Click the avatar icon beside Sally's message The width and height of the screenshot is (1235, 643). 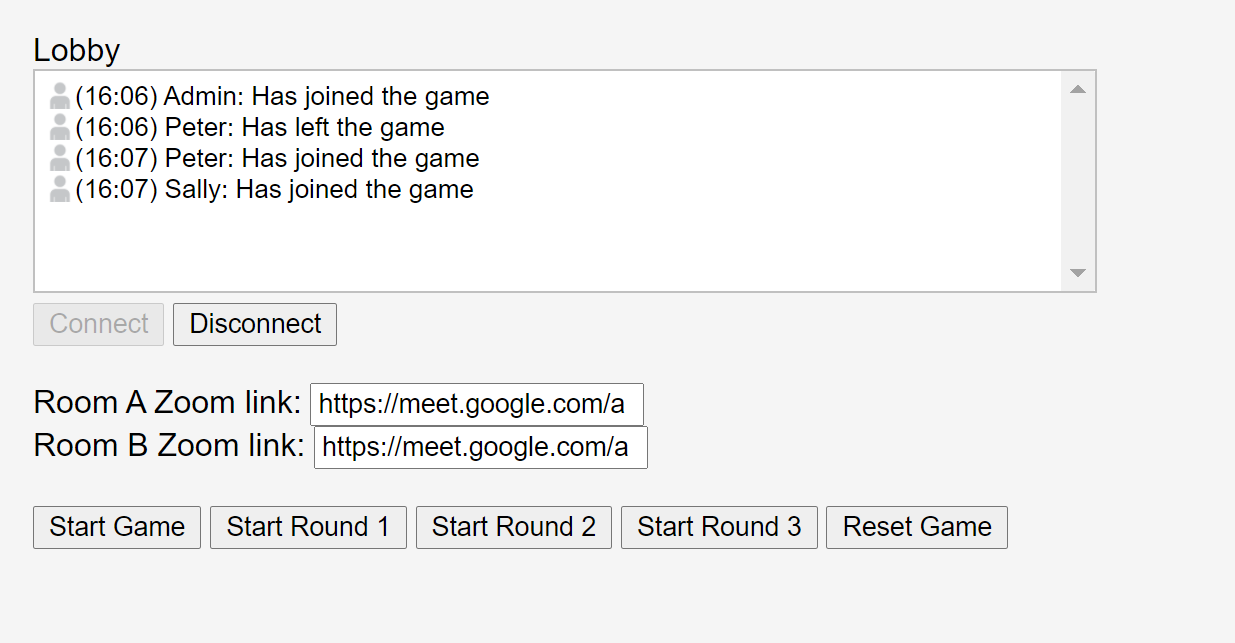coord(60,189)
